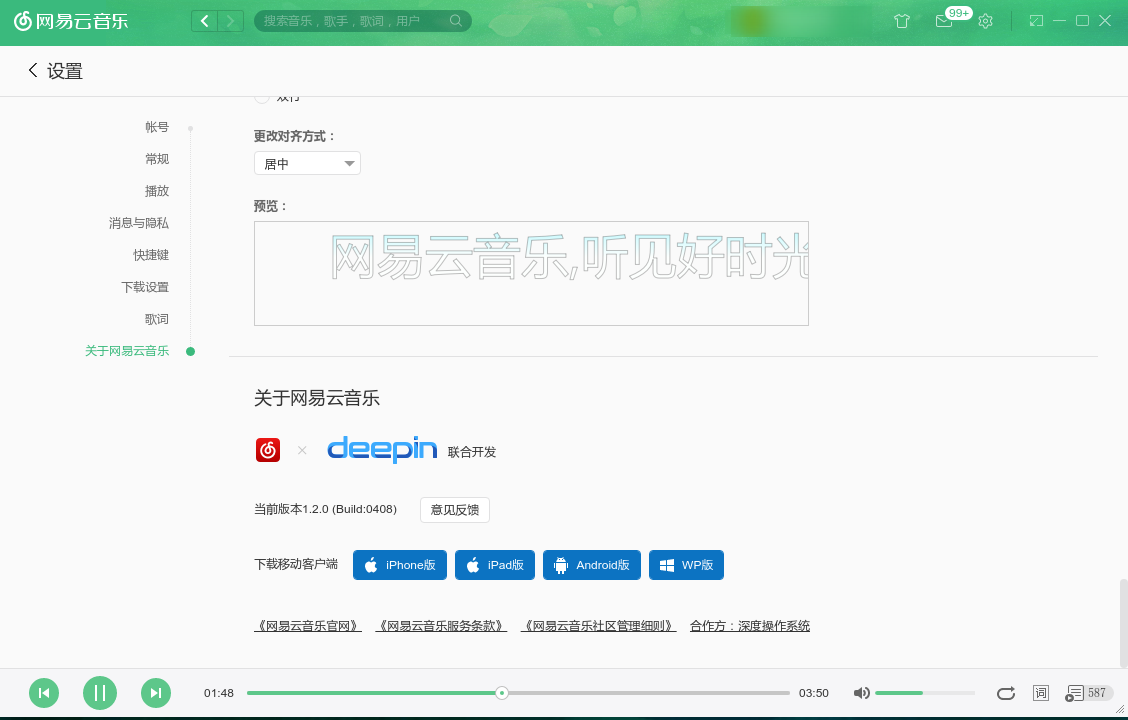Go to the 帐号 settings section
The image size is (1128, 720).
[x=157, y=127]
